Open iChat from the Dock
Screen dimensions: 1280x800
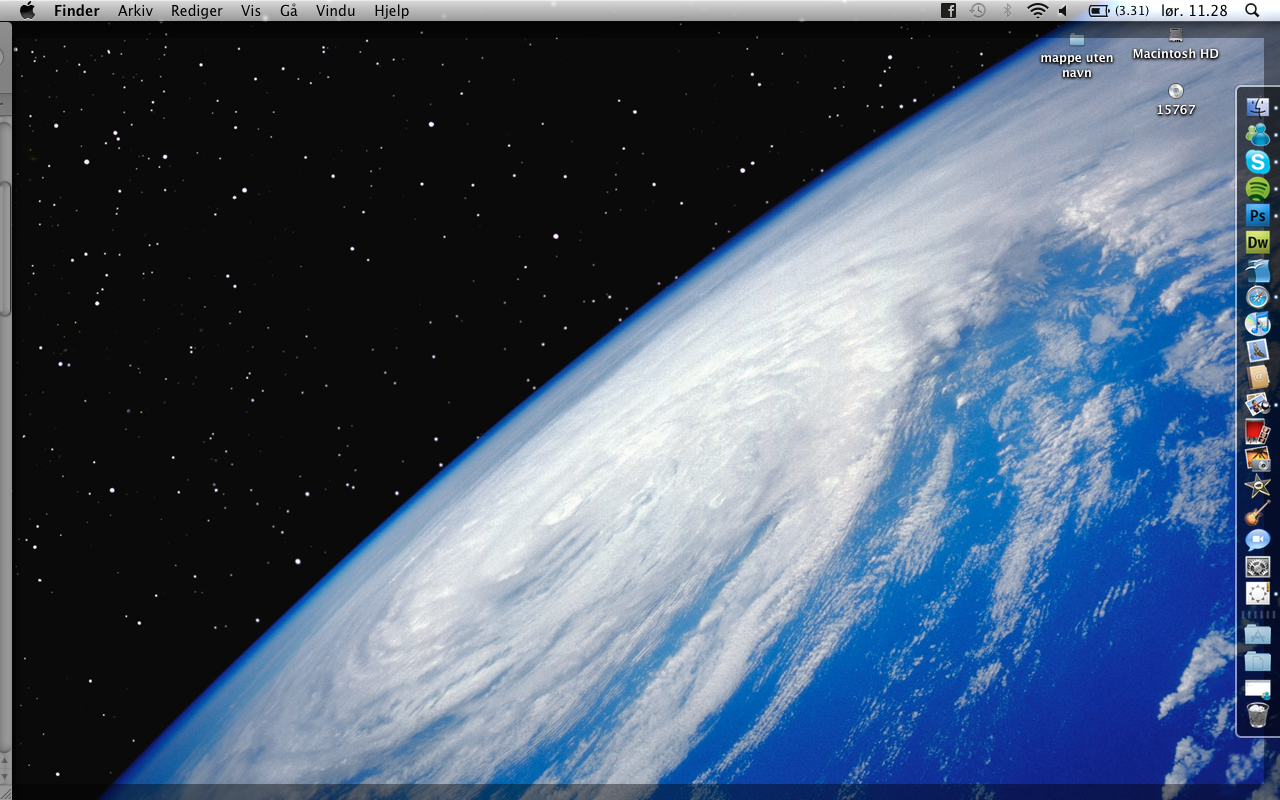1257,540
